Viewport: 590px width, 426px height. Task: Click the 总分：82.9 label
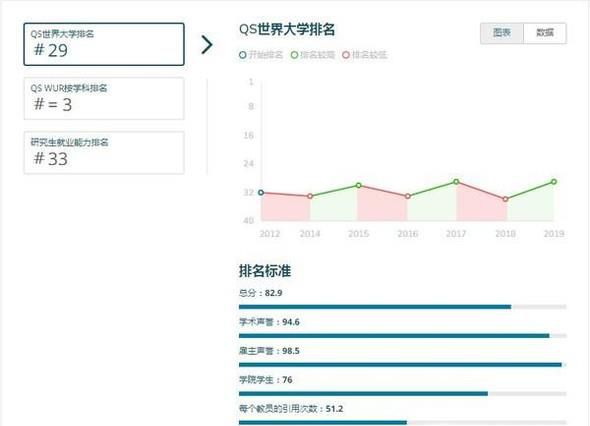pyautogui.click(x=260, y=293)
